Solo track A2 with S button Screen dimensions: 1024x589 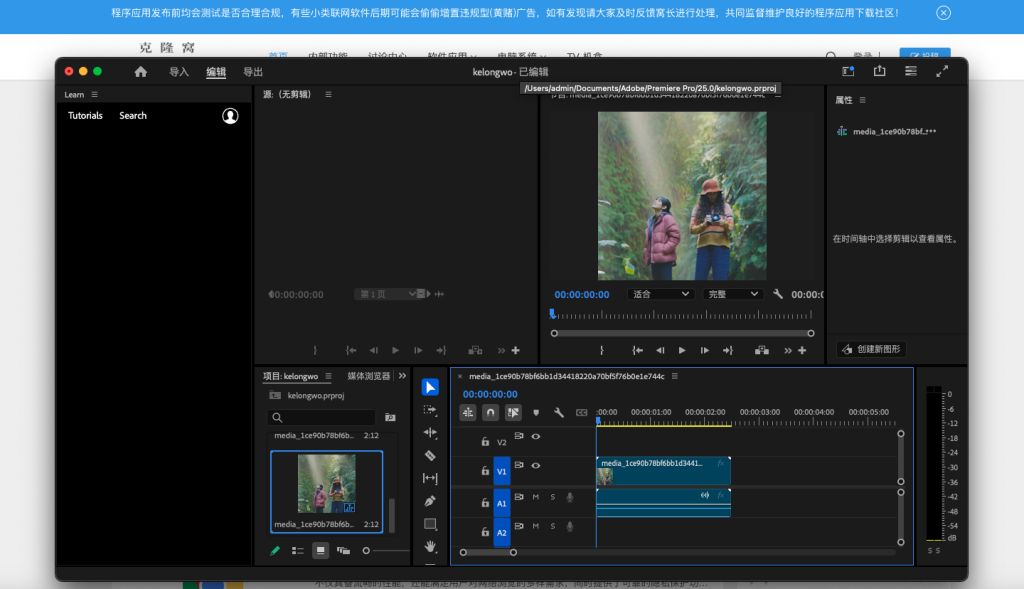pyautogui.click(x=552, y=526)
